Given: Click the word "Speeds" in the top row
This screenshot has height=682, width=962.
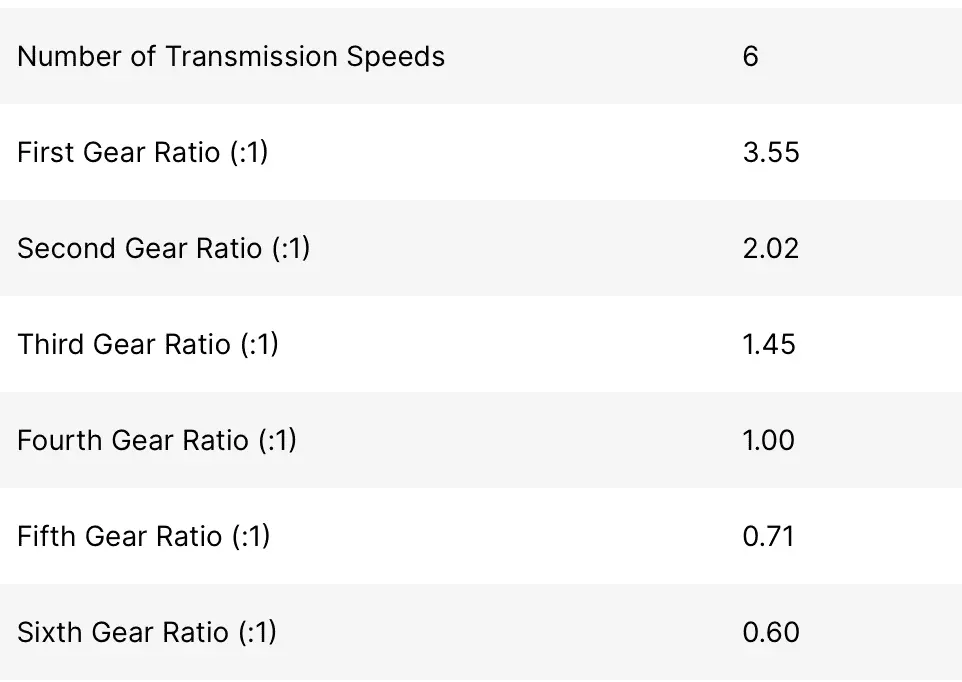Looking at the screenshot, I should pyautogui.click(x=396, y=56).
